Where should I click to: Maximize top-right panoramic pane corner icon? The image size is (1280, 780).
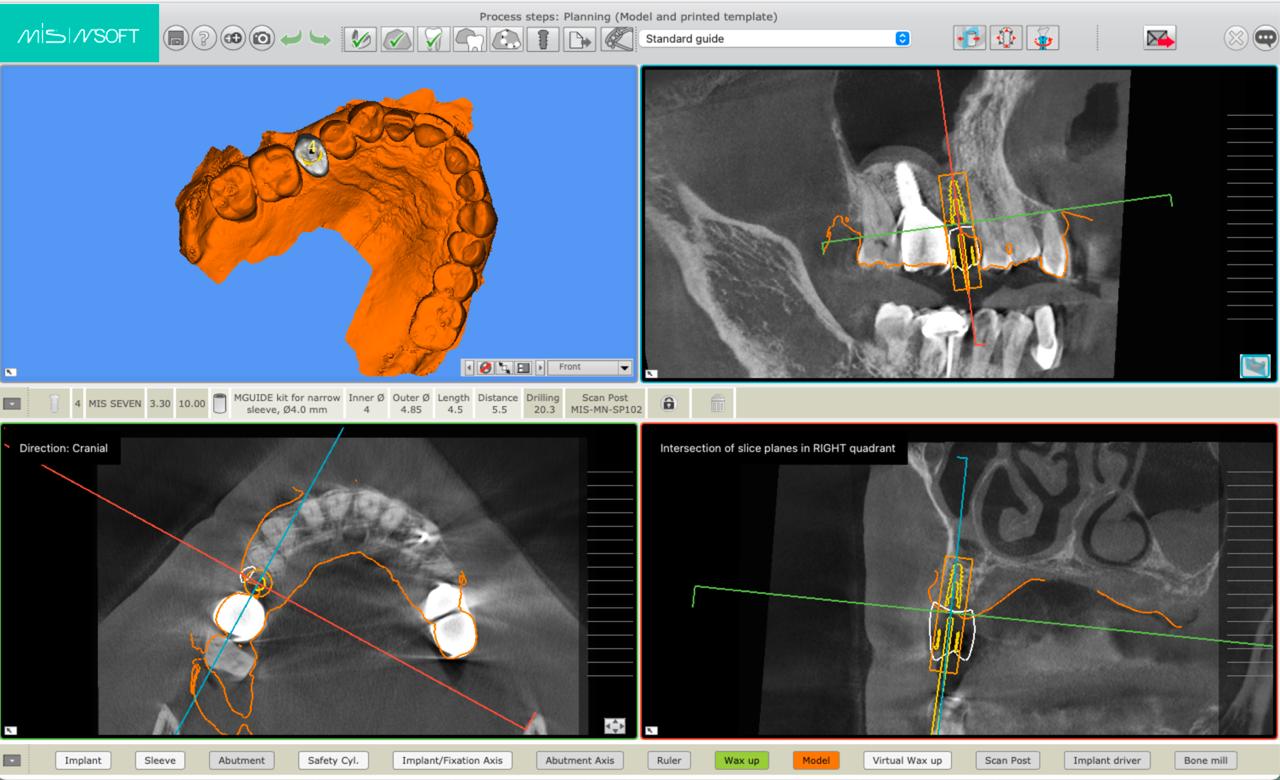(652, 373)
